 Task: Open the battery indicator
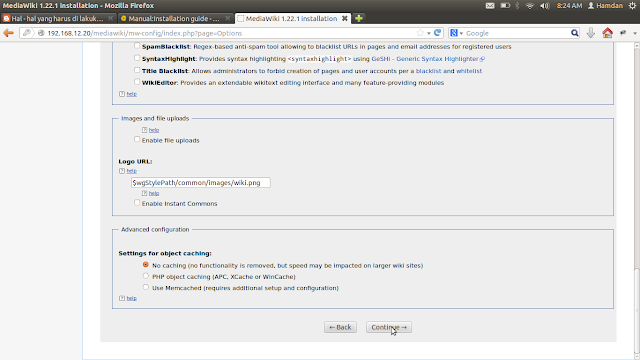tap(505, 6)
